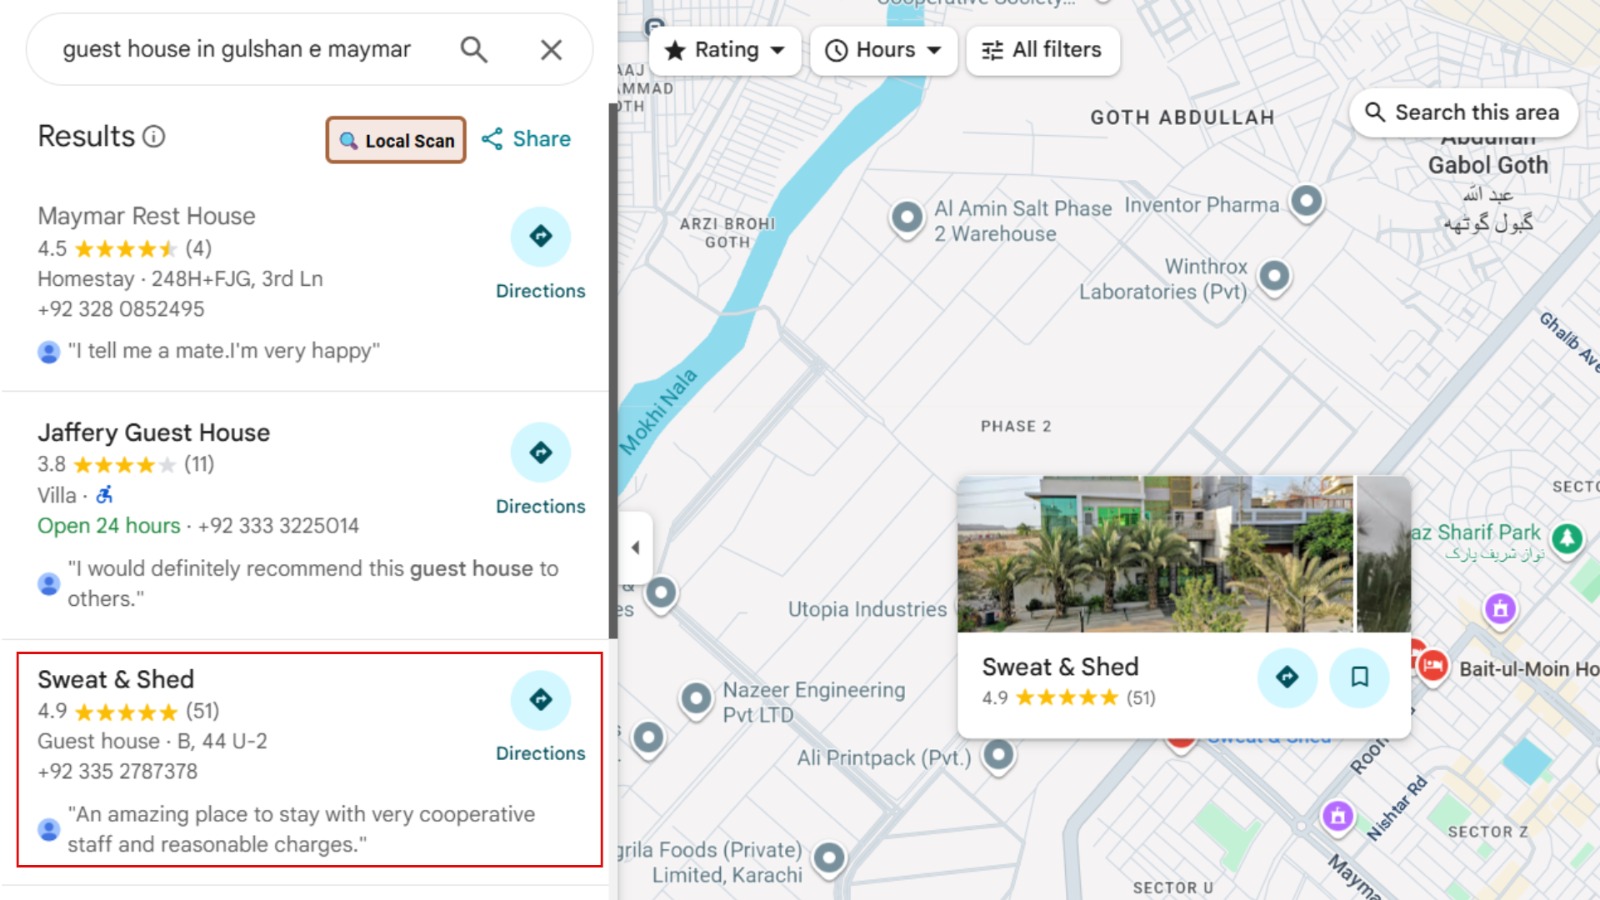The width and height of the screenshot is (1600, 900).
Task: Open Jaffery Guest House listing title
Action: tap(154, 432)
